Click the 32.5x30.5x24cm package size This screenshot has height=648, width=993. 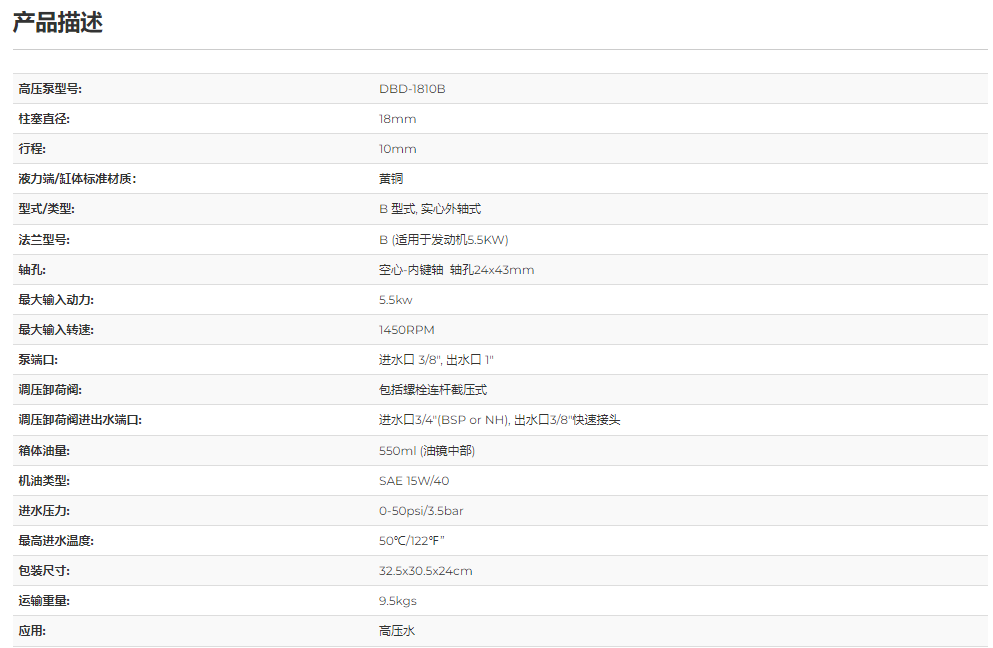coord(425,571)
